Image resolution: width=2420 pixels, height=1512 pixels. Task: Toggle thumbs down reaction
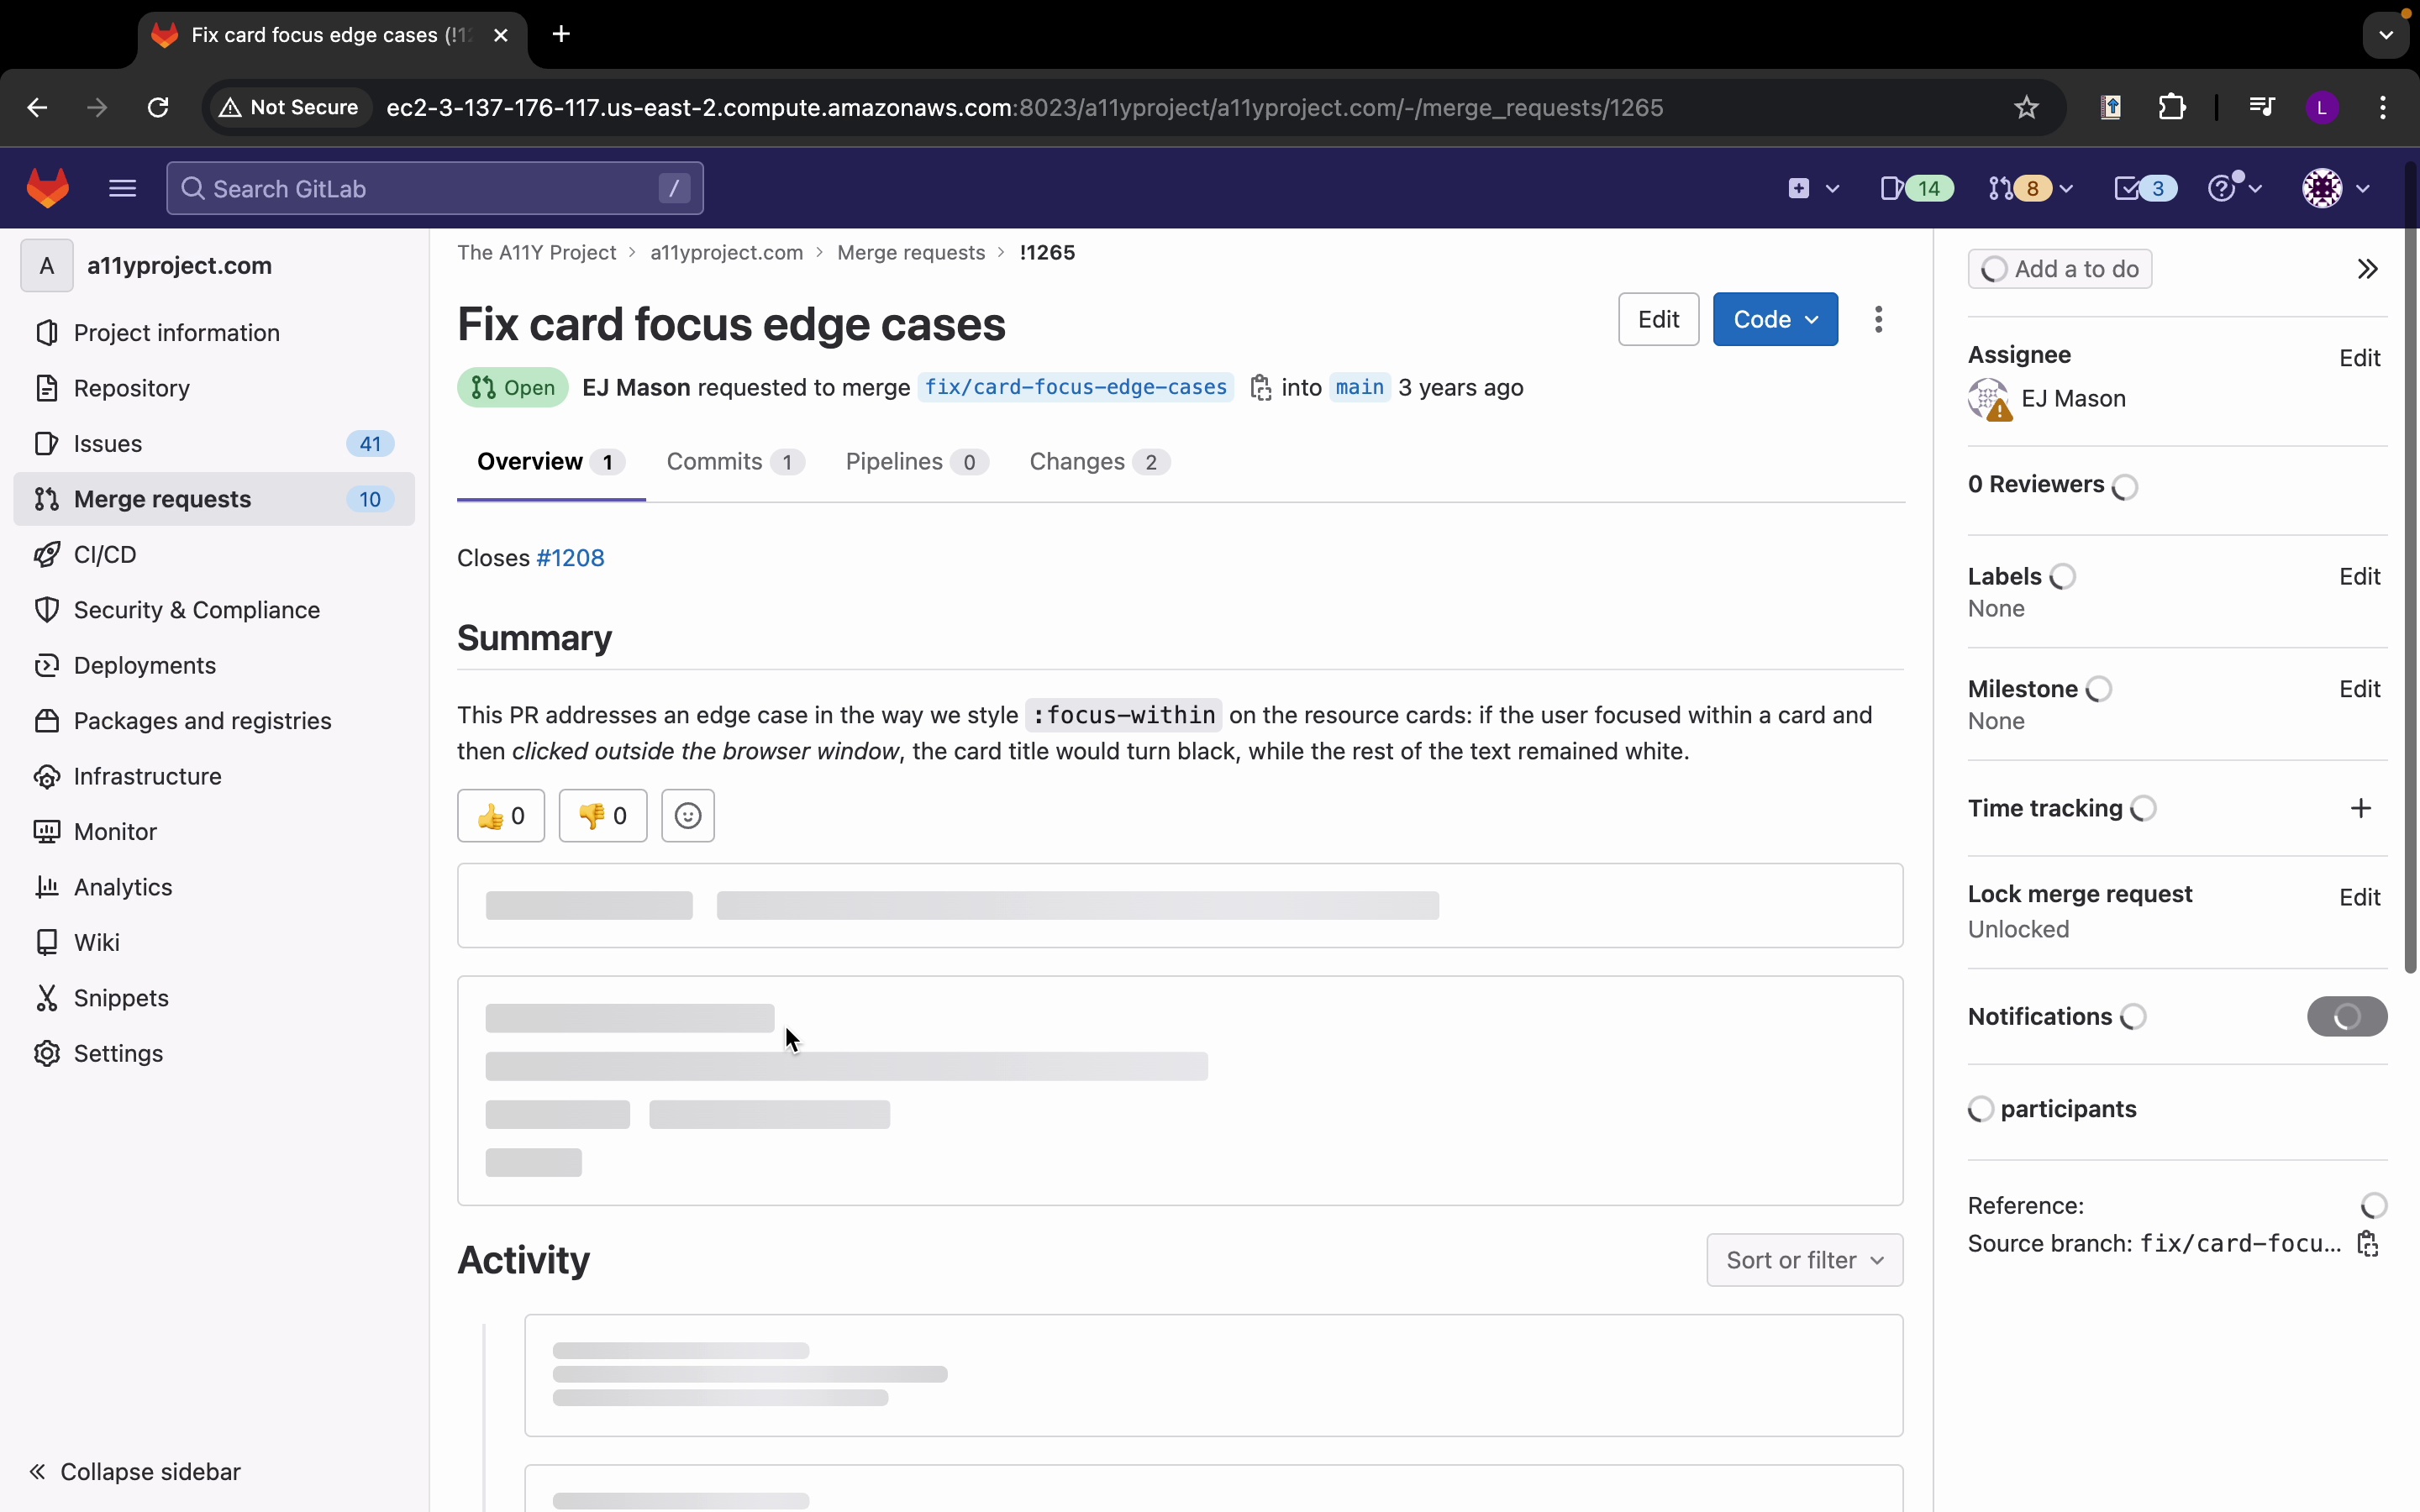point(603,816)
